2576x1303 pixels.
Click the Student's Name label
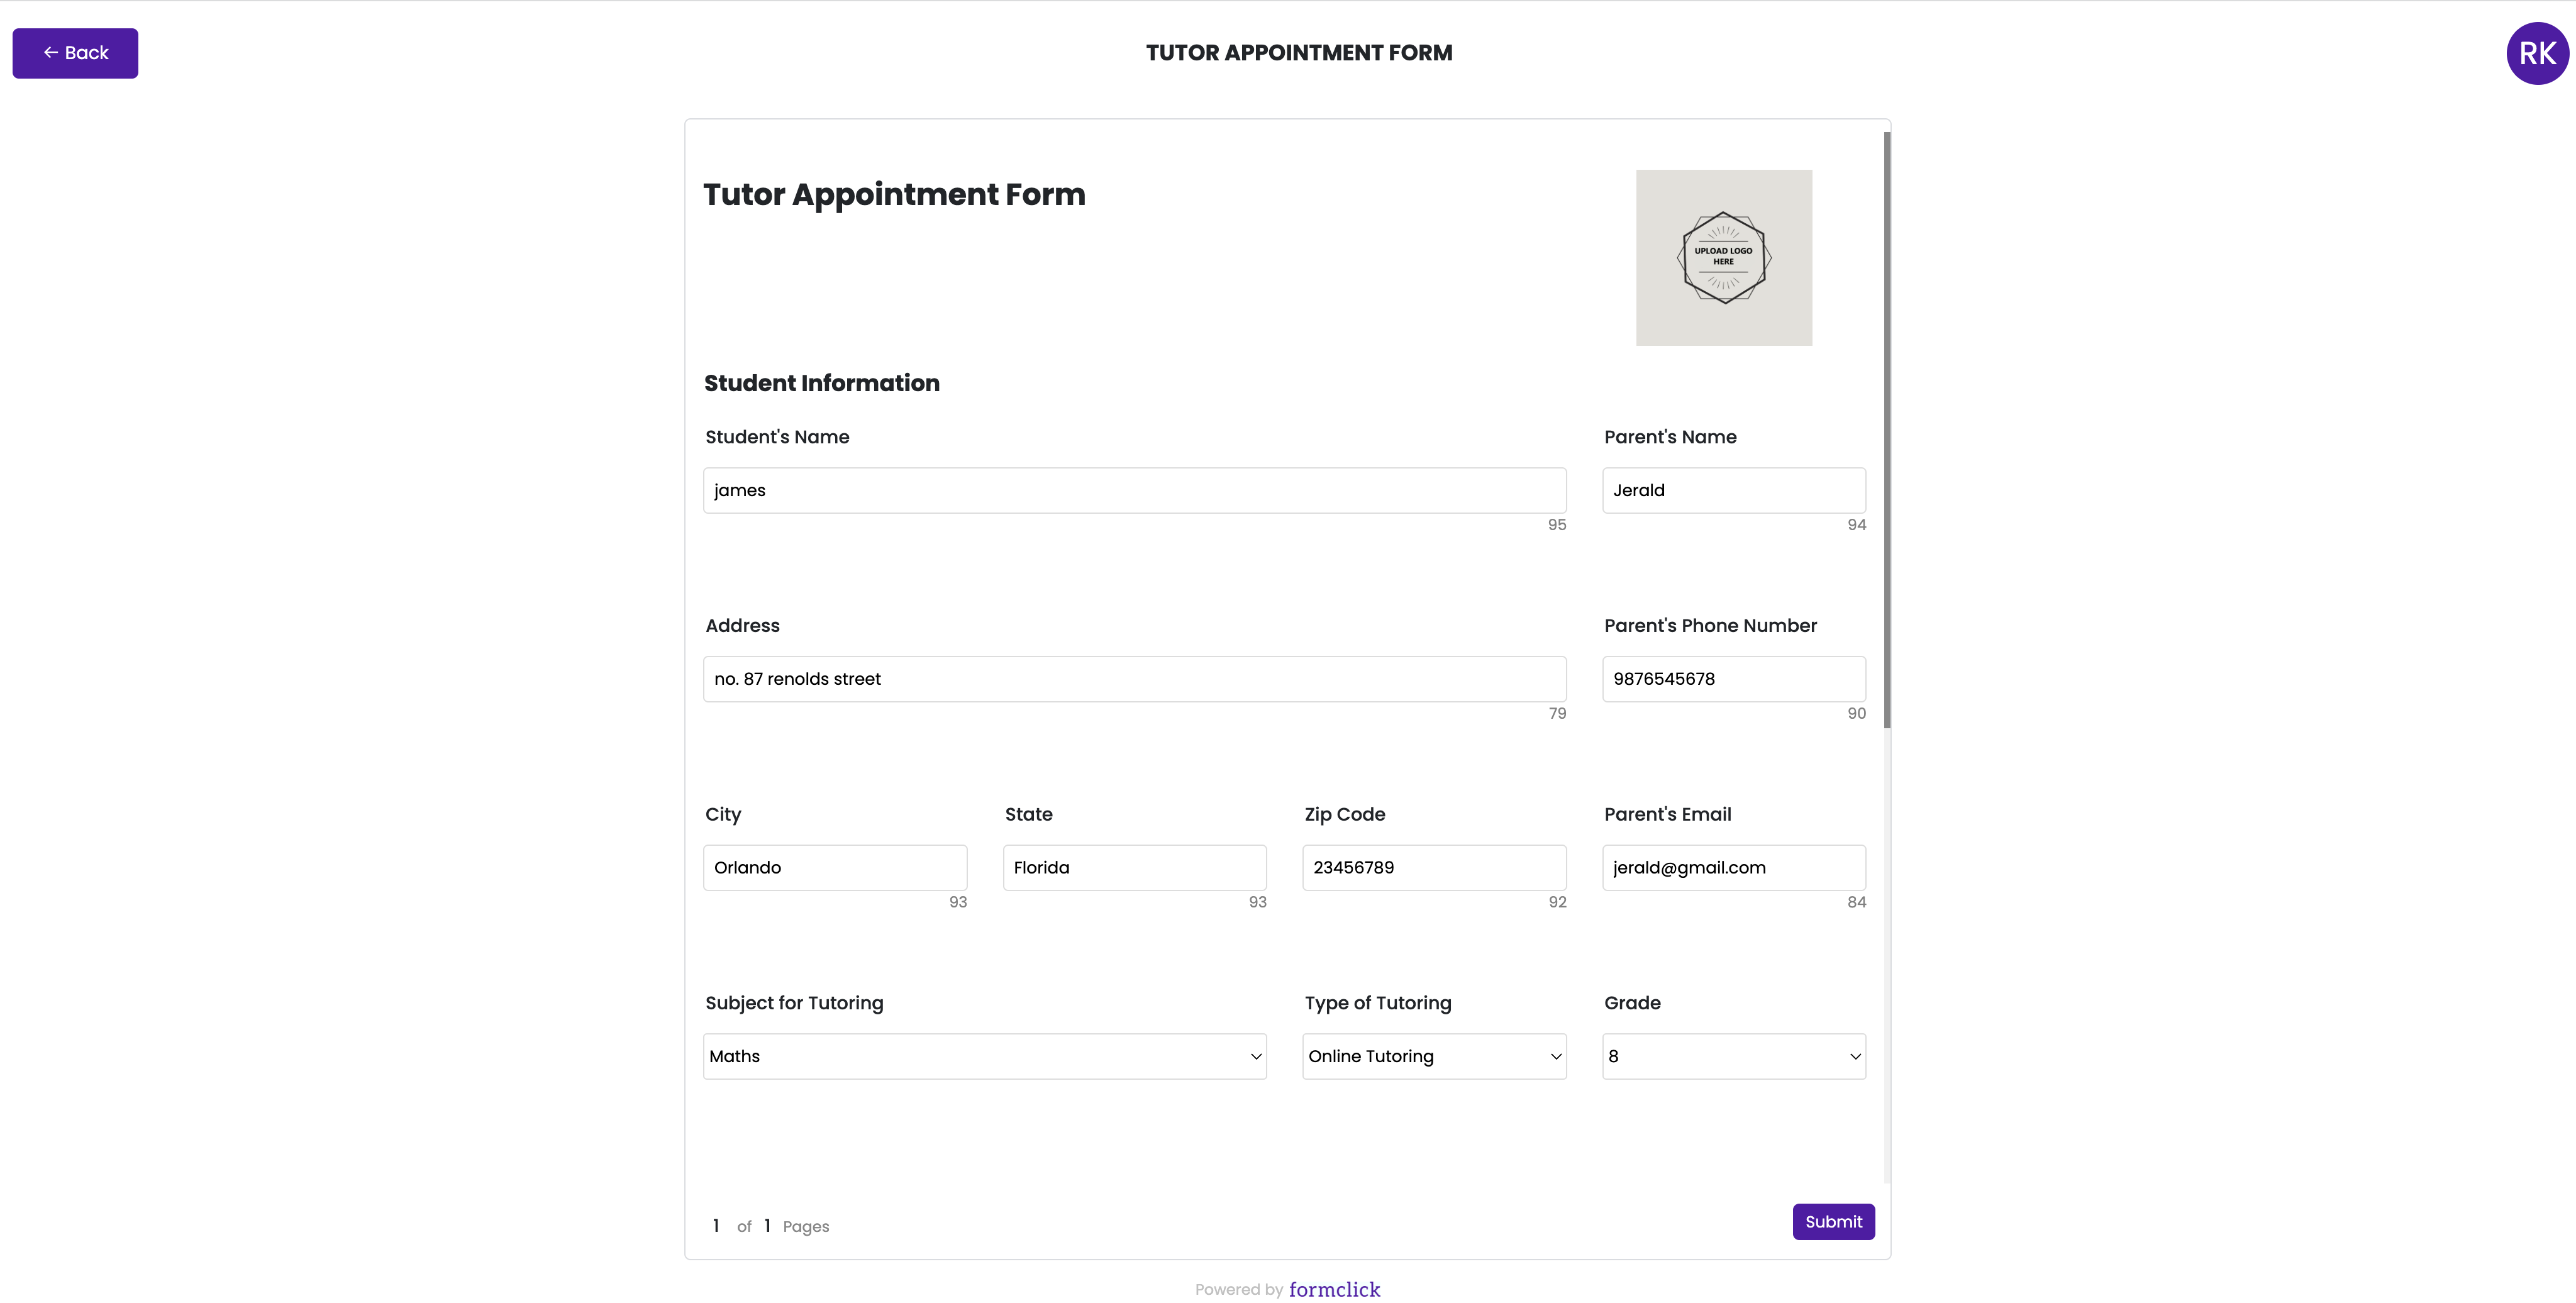(777, 437)
